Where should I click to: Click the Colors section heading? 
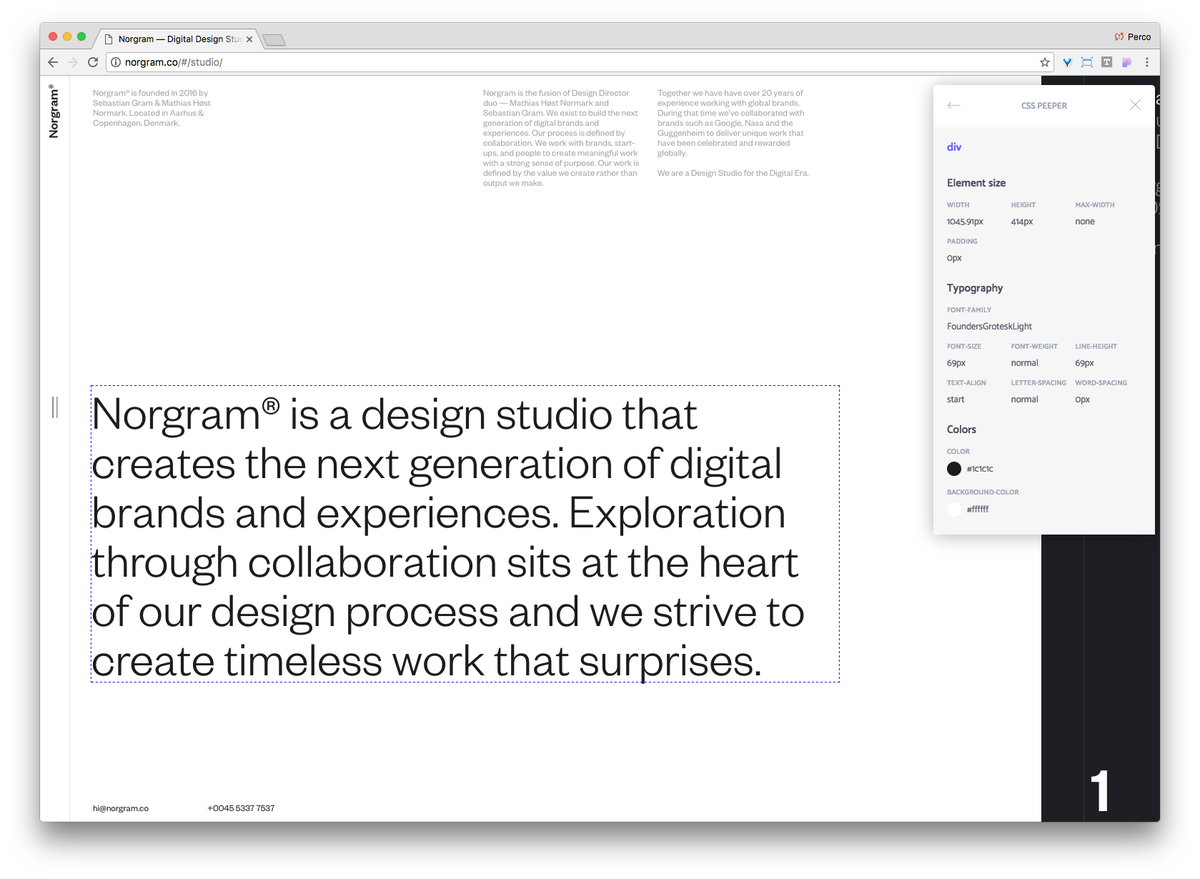coord(962,429)
